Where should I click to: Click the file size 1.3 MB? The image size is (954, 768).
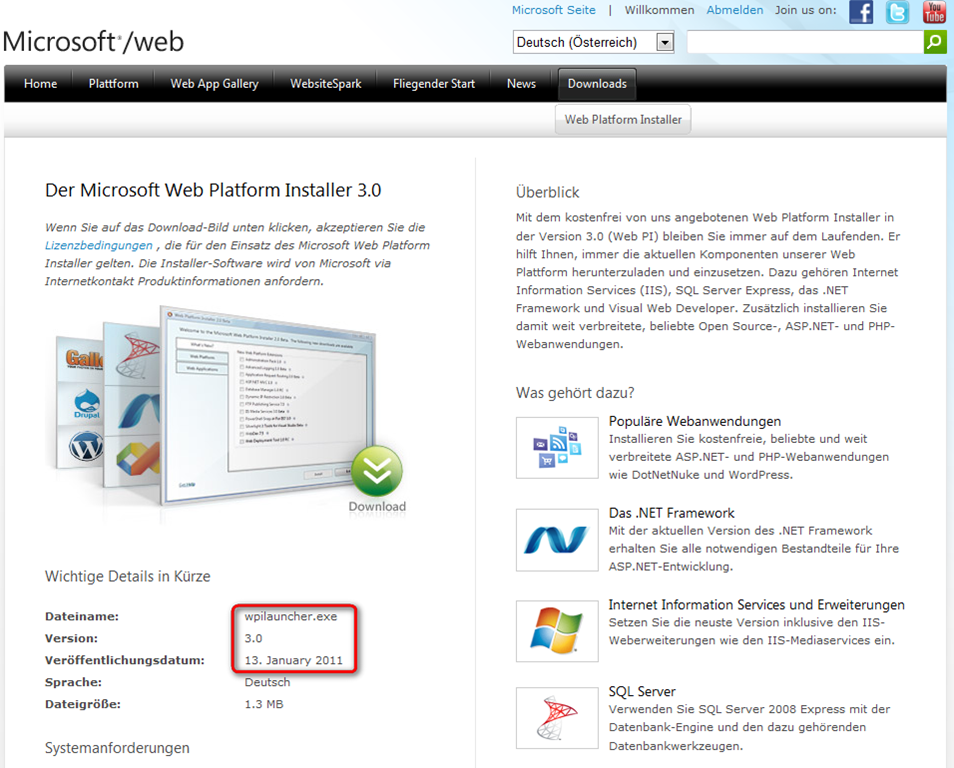click(263, 703)
